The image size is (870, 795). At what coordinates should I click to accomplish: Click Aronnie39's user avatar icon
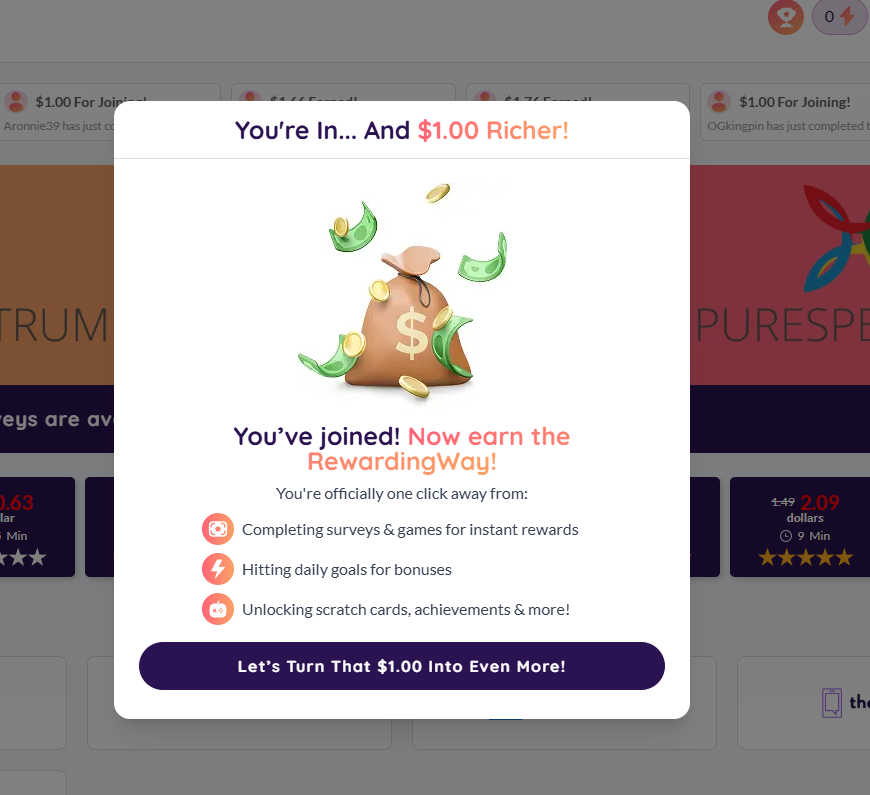[16, 101]
